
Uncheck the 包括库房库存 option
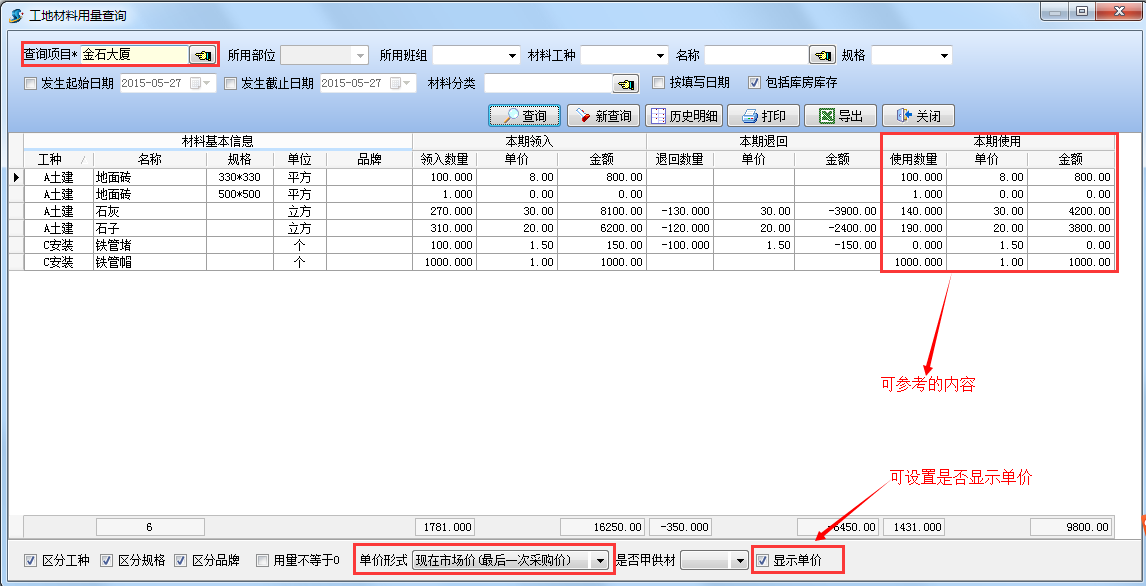[753, 82]
